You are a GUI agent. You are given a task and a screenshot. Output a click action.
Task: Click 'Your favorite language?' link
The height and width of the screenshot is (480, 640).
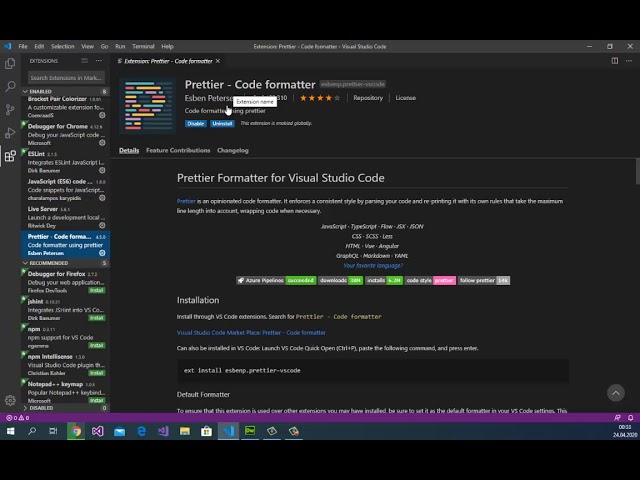[373, 265]
